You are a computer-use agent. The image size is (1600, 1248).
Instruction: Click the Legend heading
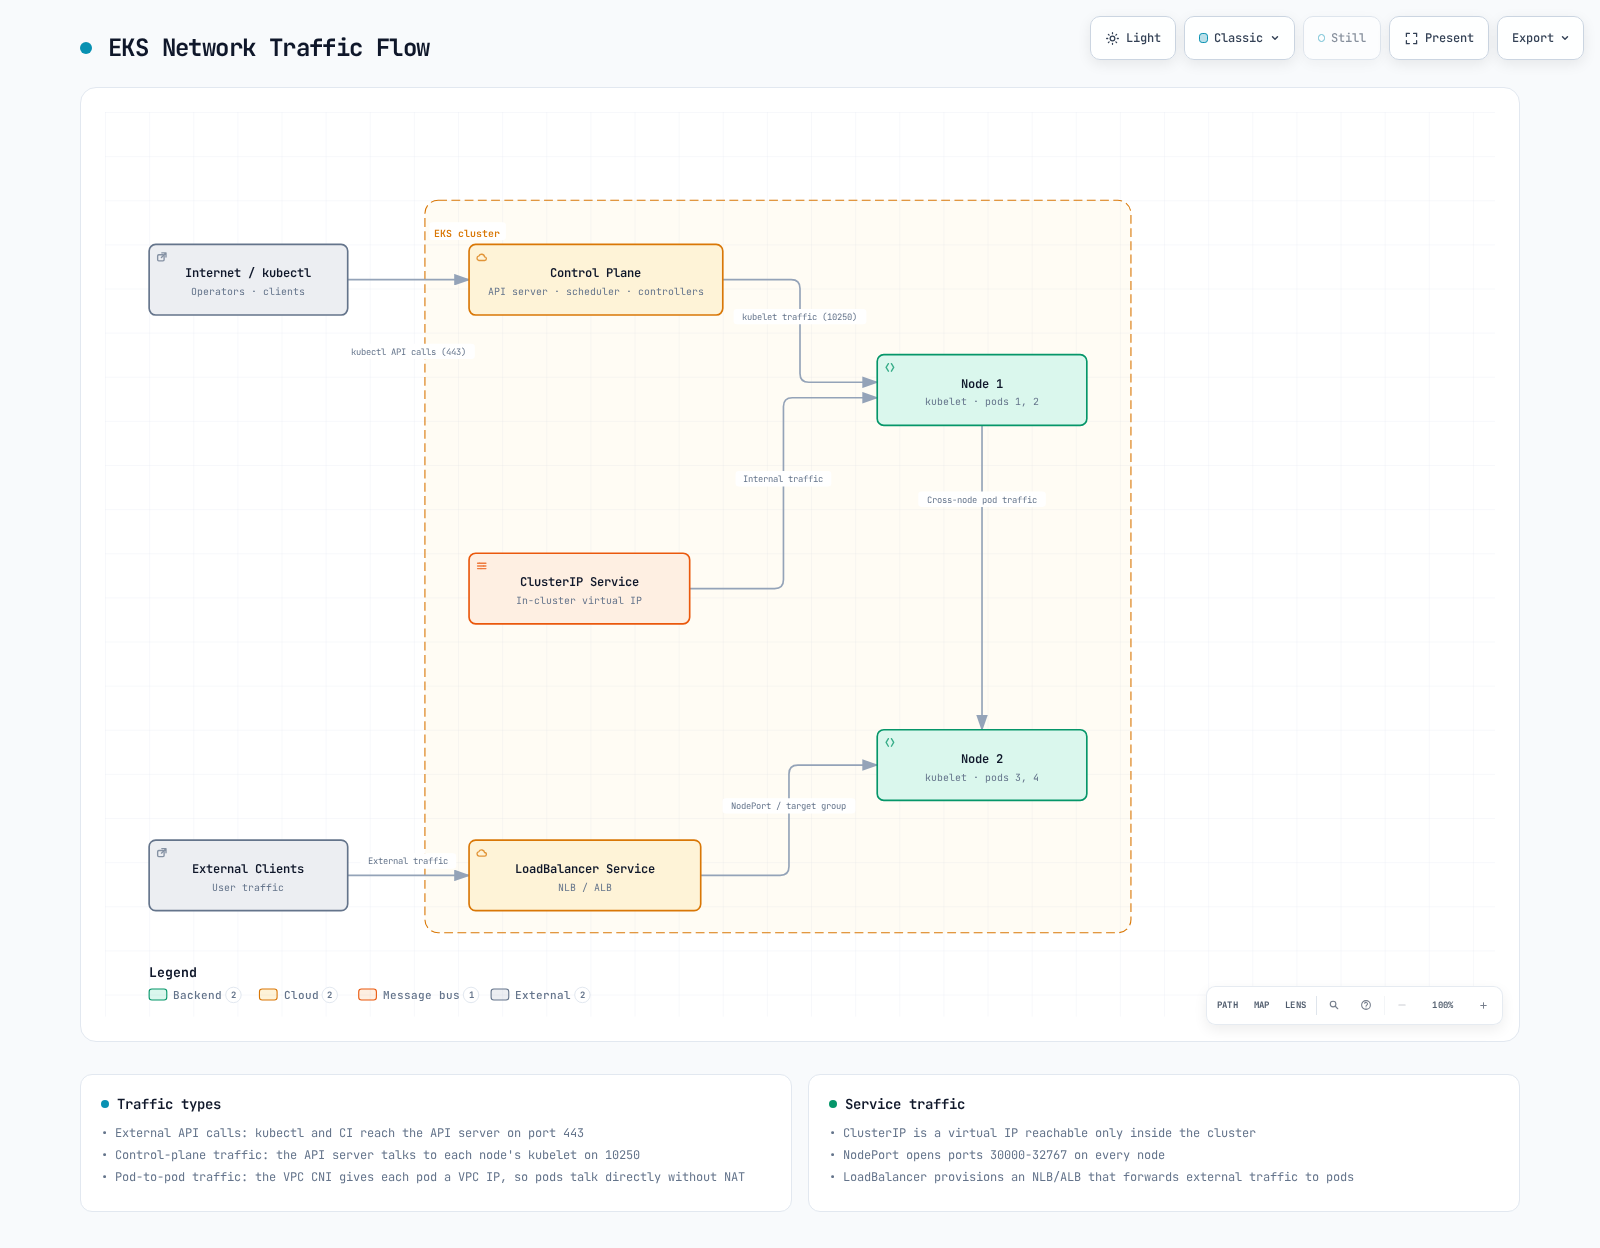coord(173,973)
